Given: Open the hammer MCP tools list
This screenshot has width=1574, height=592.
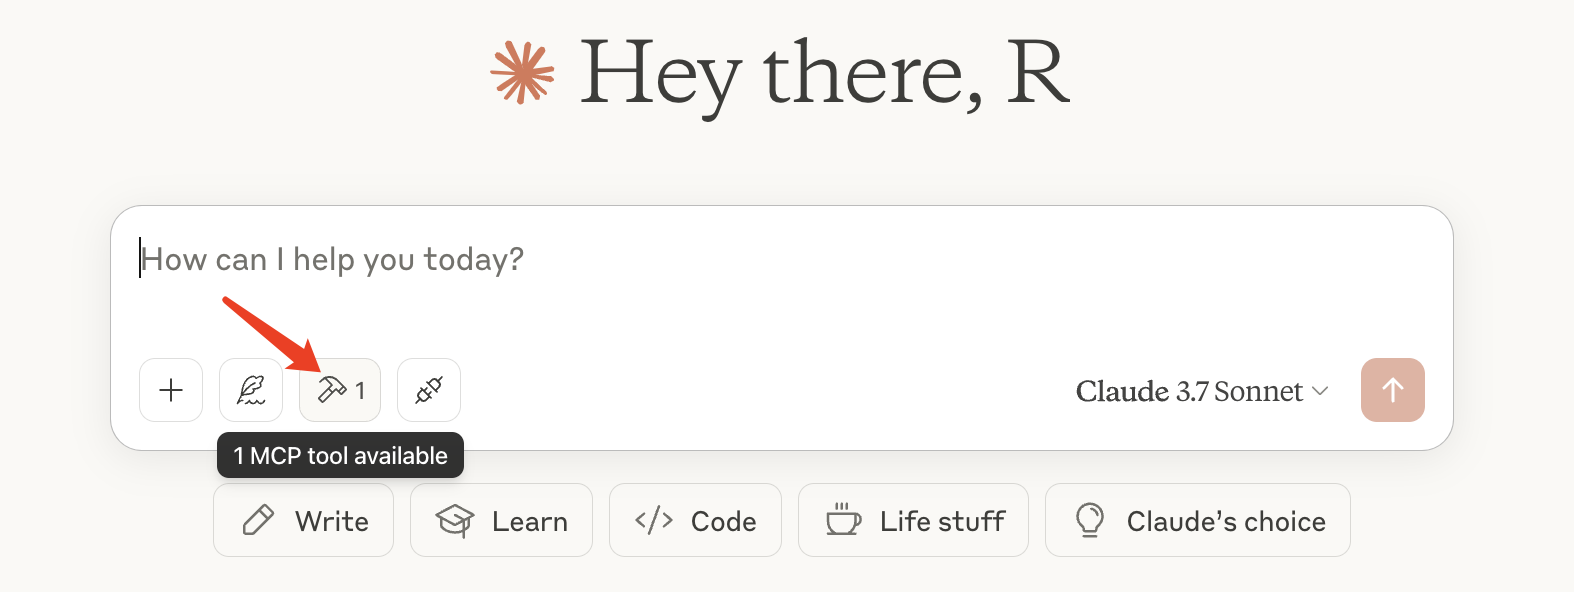Looking at the screenshot, I should click(340, 390).
